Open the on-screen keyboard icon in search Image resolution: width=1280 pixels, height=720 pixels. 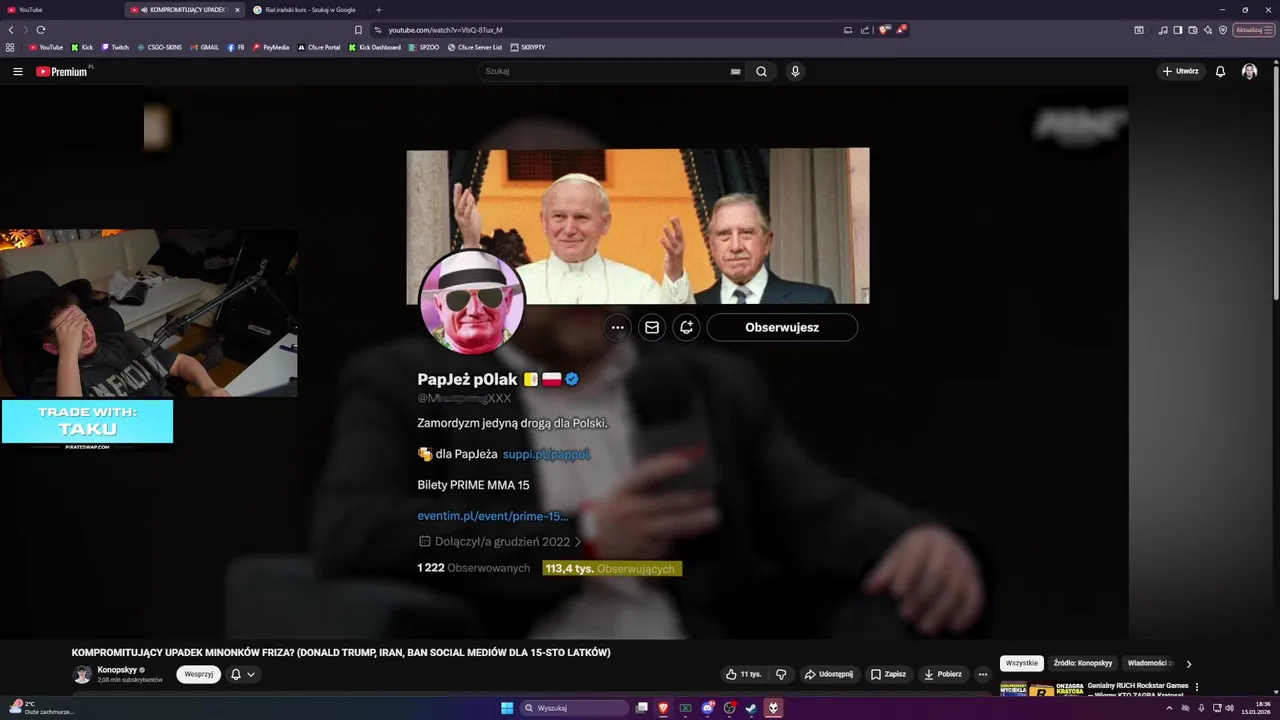[736, 72]
